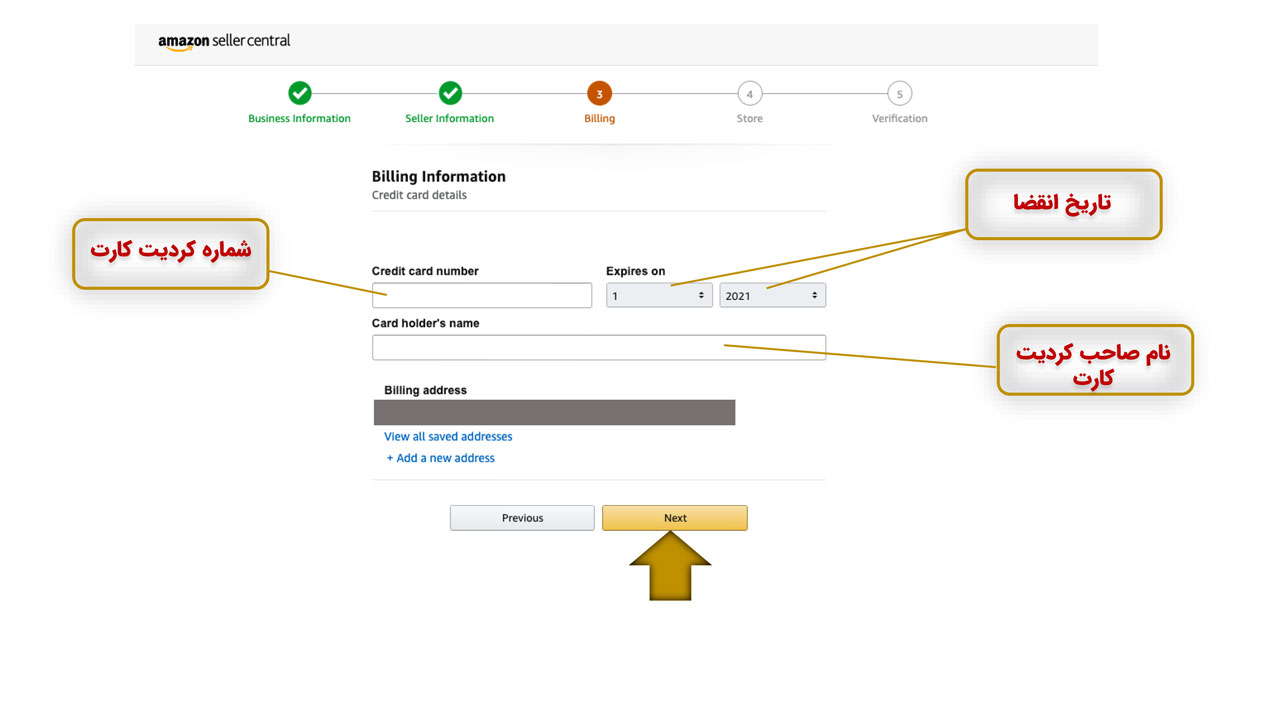Select the Verification step circle
This screenshot has height=720, width=1280.
[x=899, y=94]
